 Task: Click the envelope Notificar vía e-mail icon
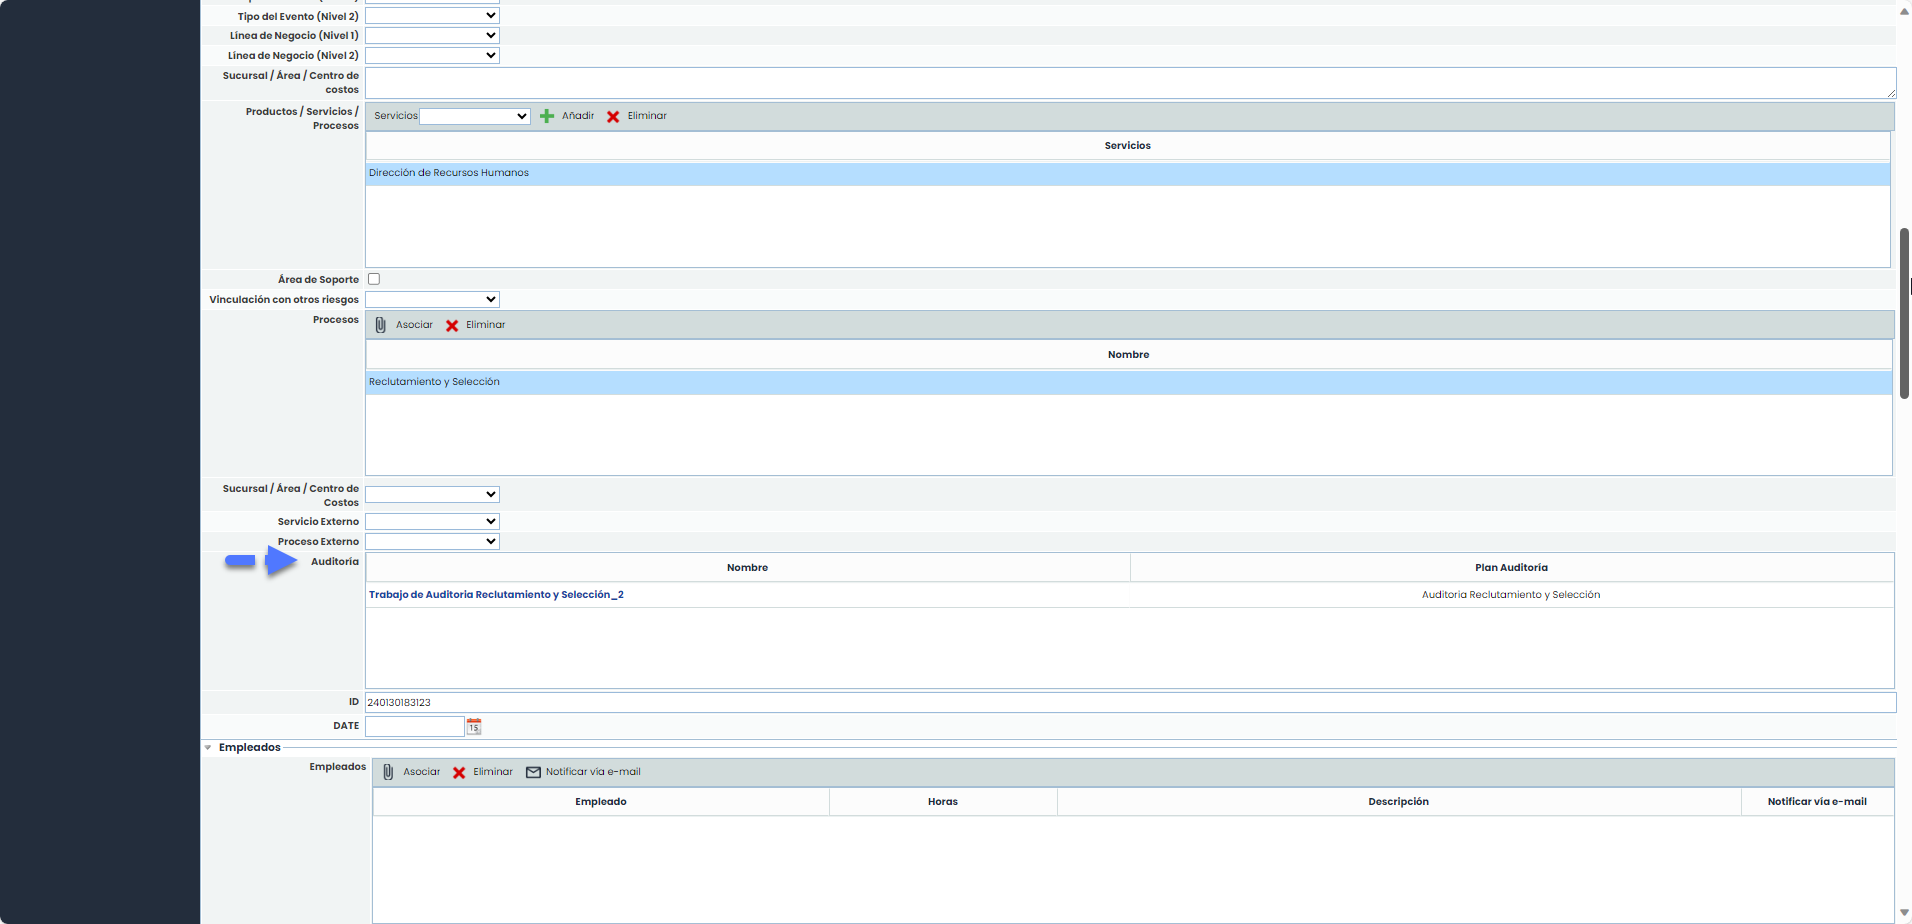533,772
